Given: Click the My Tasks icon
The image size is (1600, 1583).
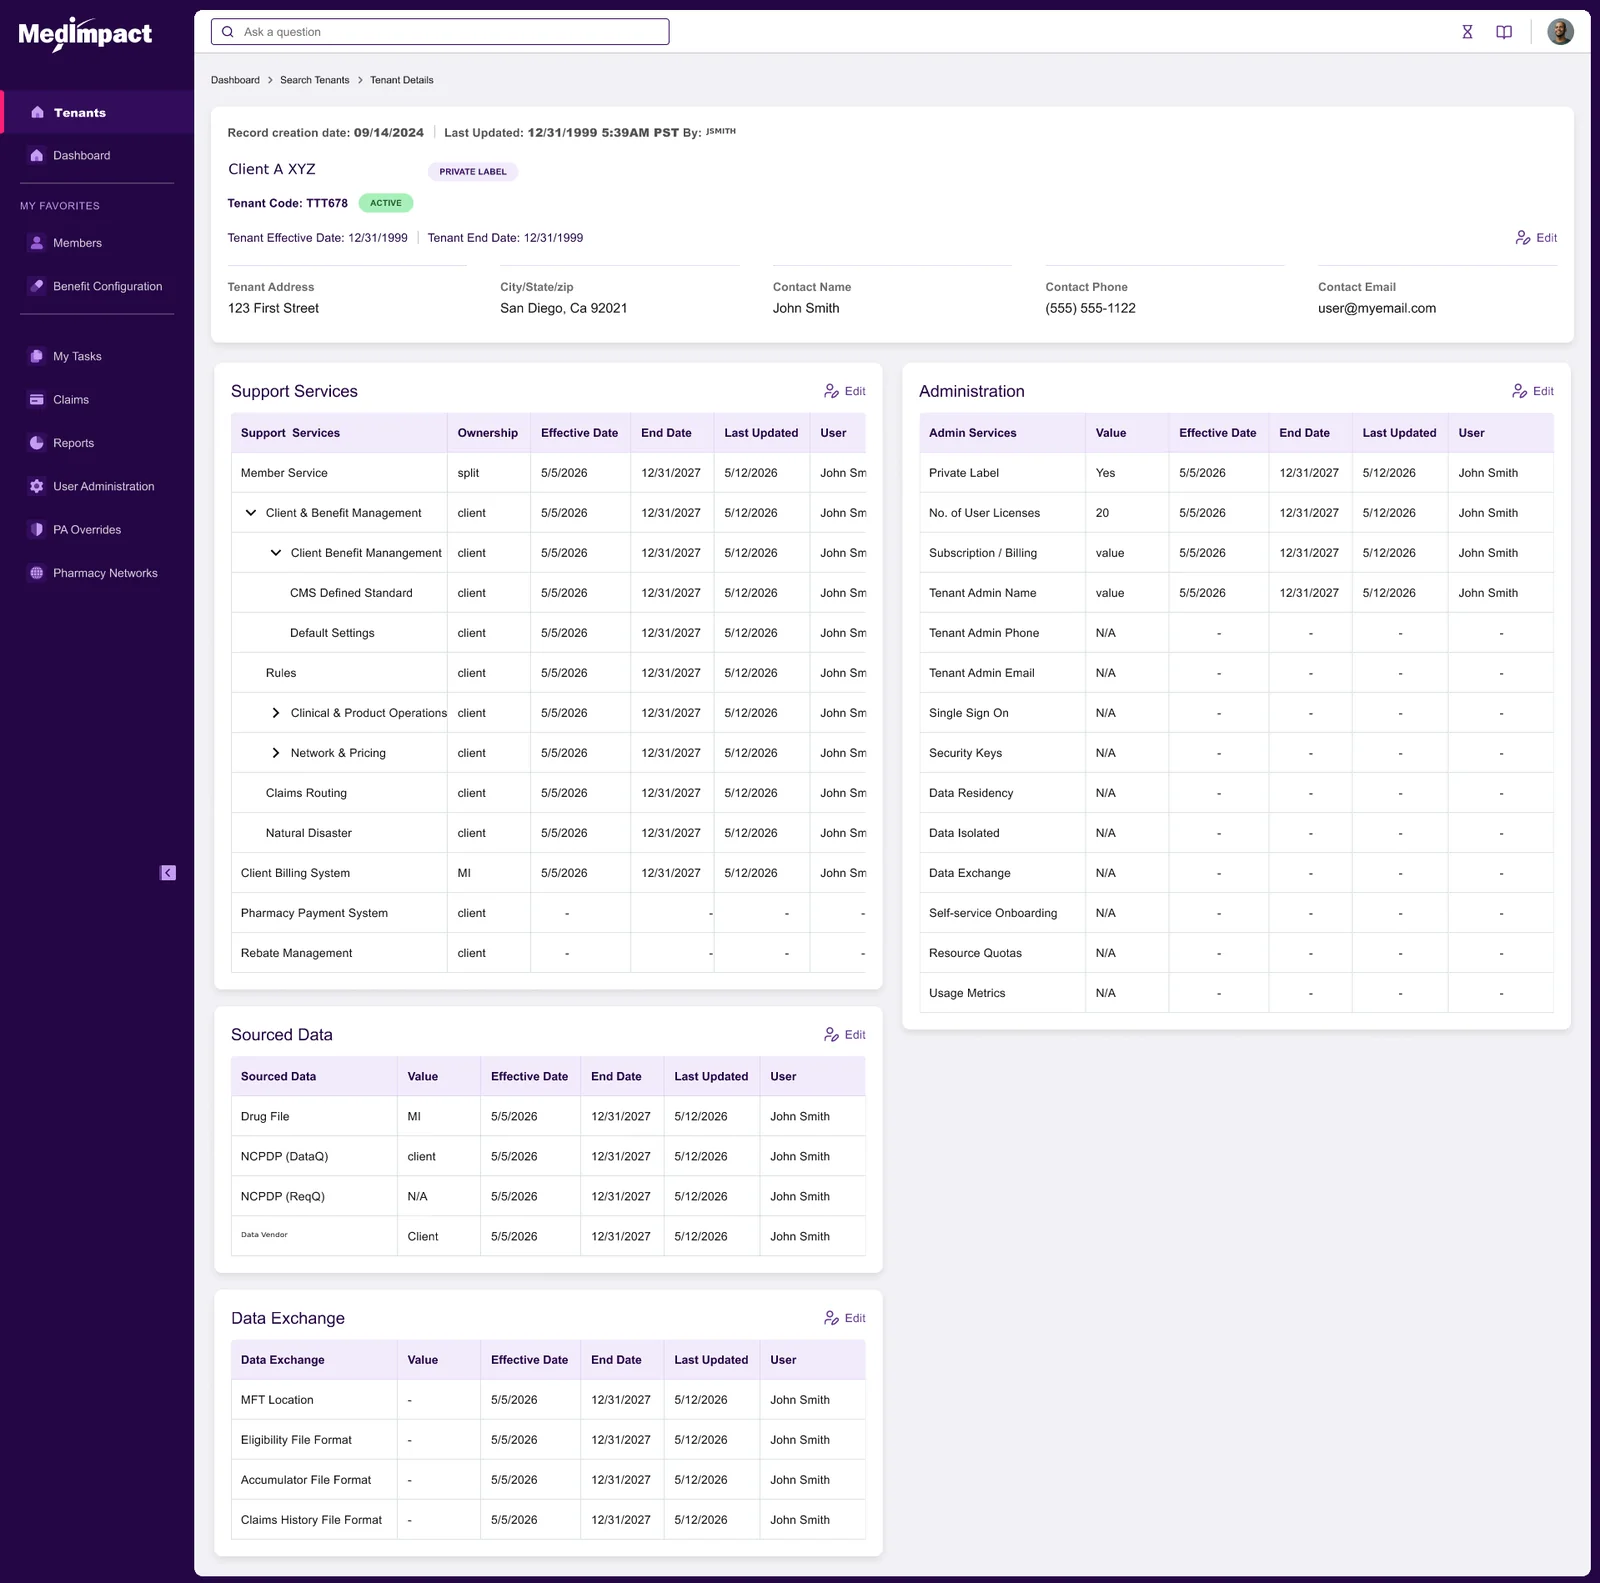Looking at the screenshot, I should (x=37, y=356).
